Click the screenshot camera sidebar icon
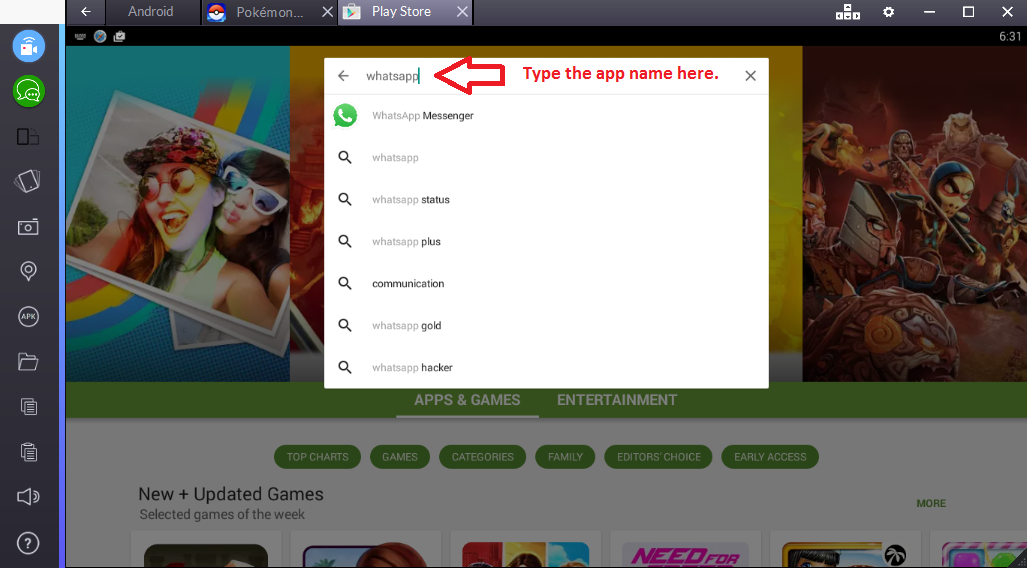The image size is (1027, 568). pyautogui.click(x=28, y=227)
